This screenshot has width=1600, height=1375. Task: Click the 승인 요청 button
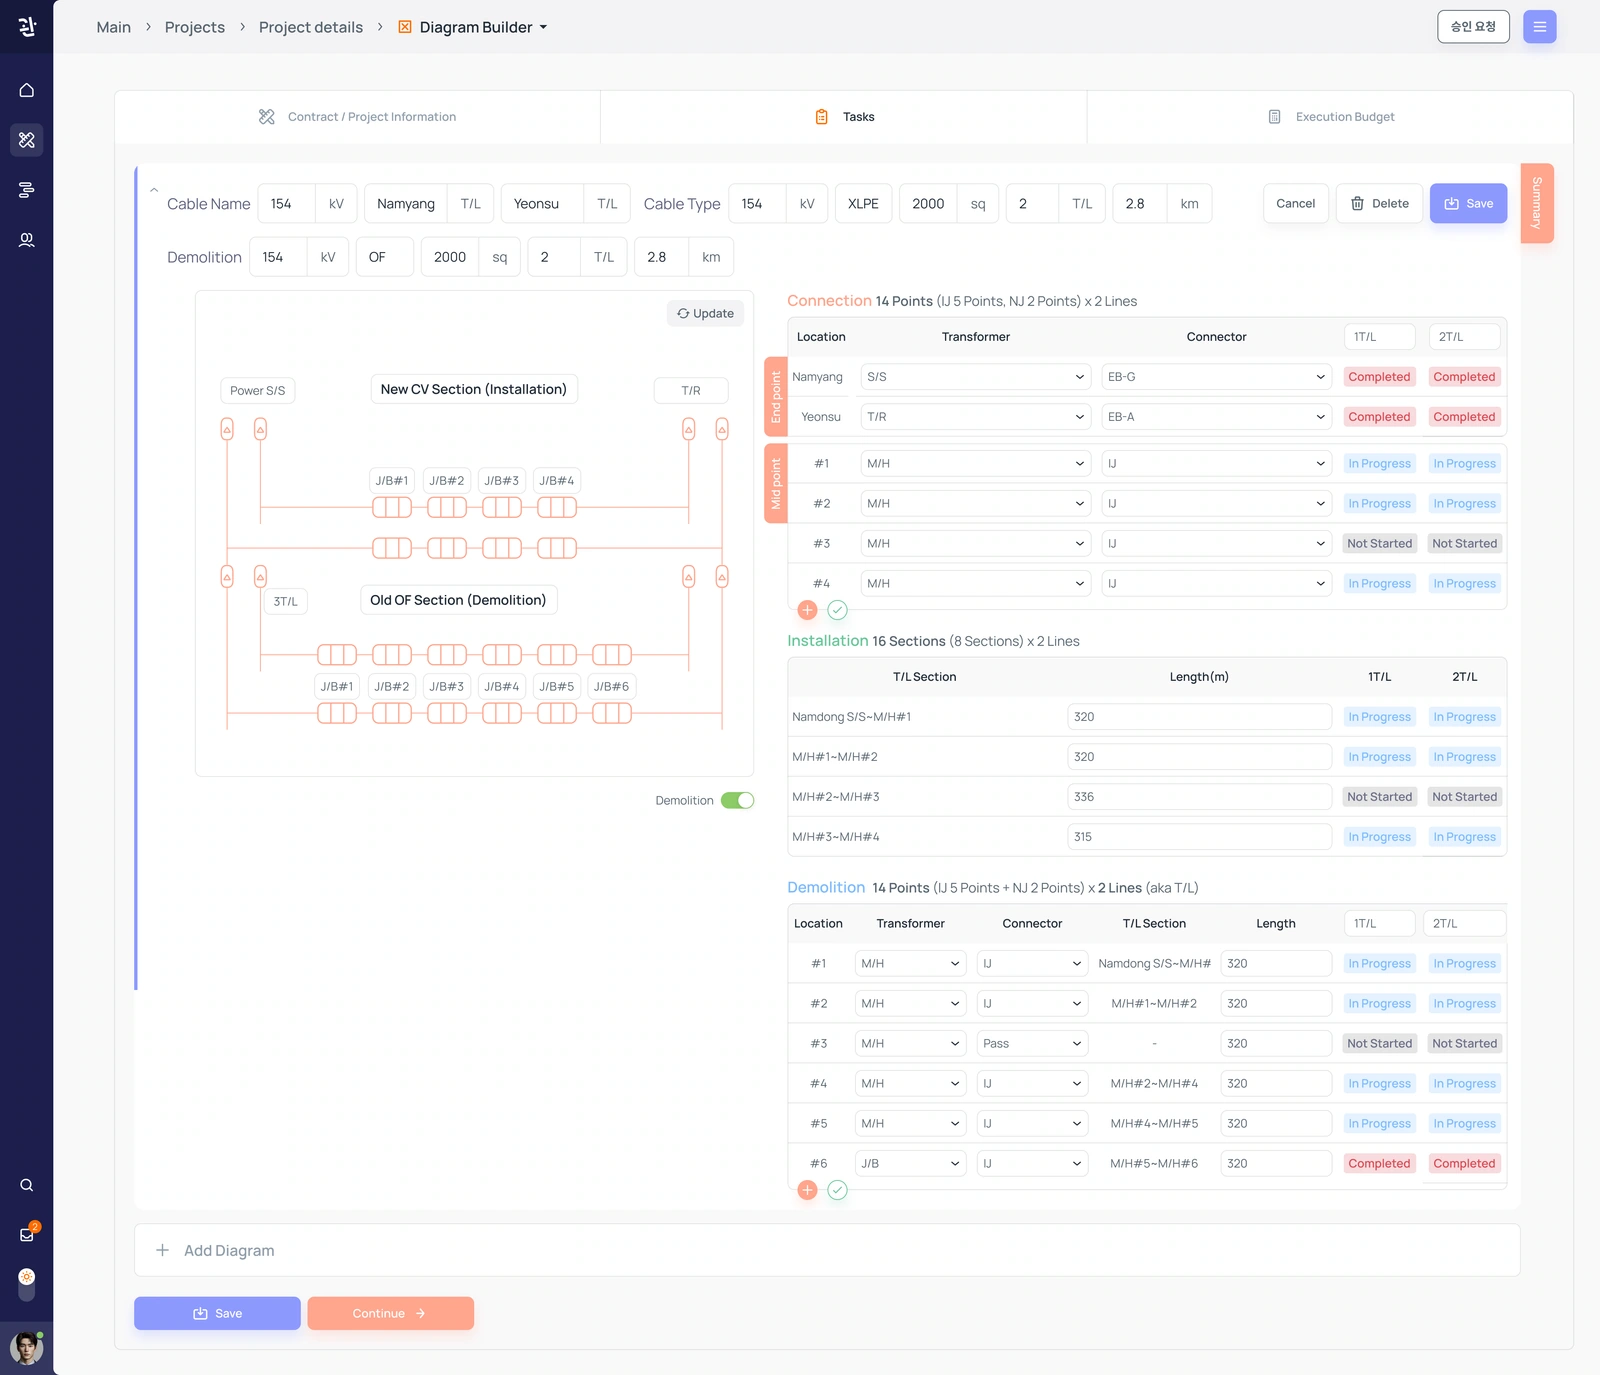(x=1473, y=27)
